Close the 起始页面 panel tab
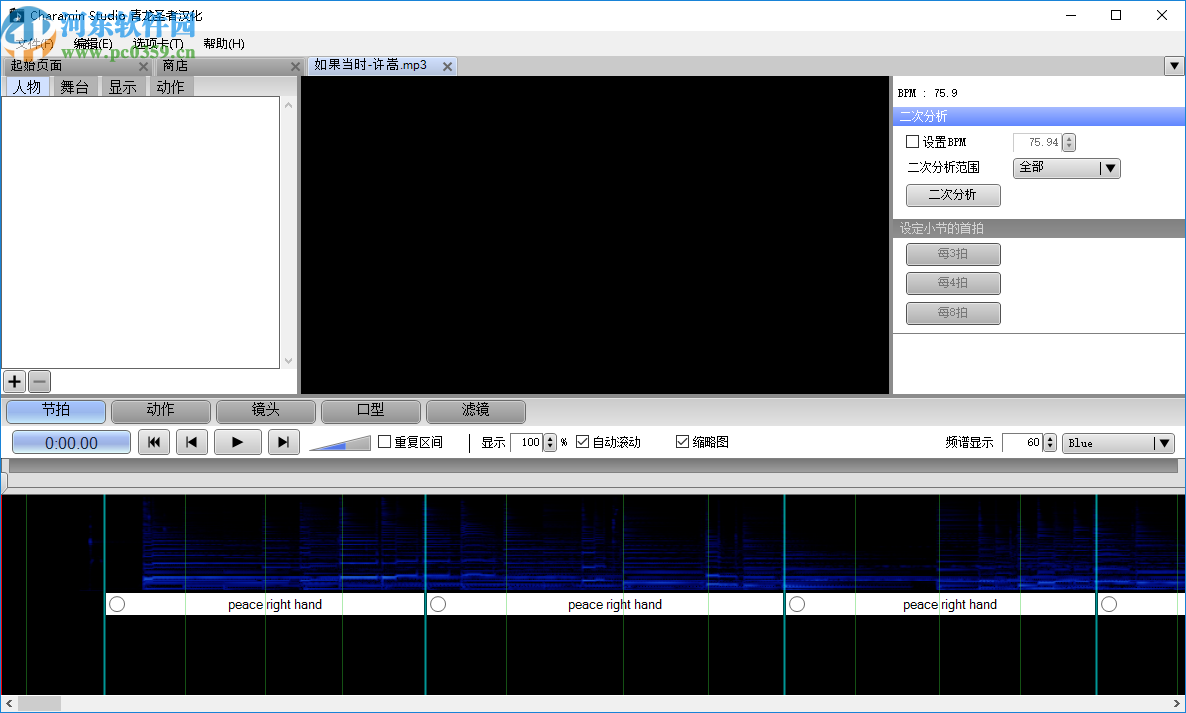The width and height of the screenshot is (1186, 713). point(143,66)
